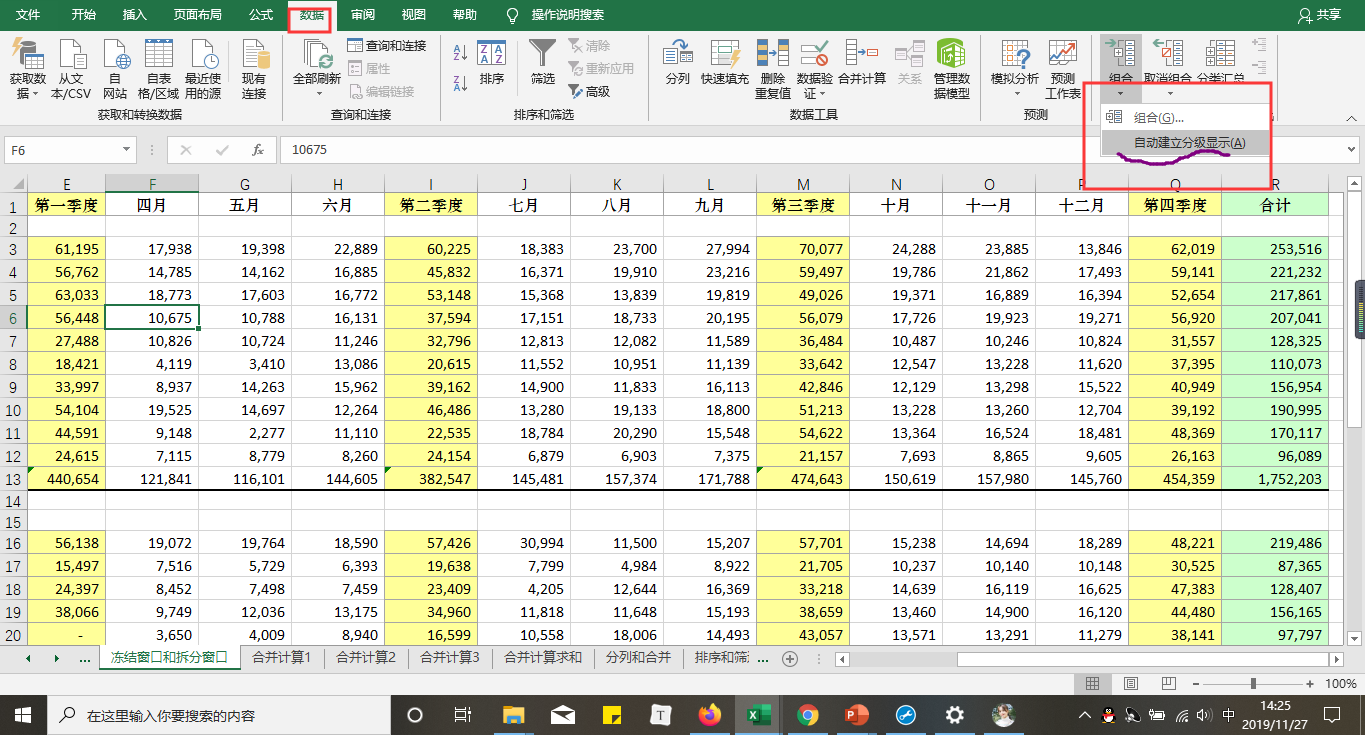The height and width of the screenshot is (735, 1365).
Task: Select row 13 header
Action: click(14, 479)
